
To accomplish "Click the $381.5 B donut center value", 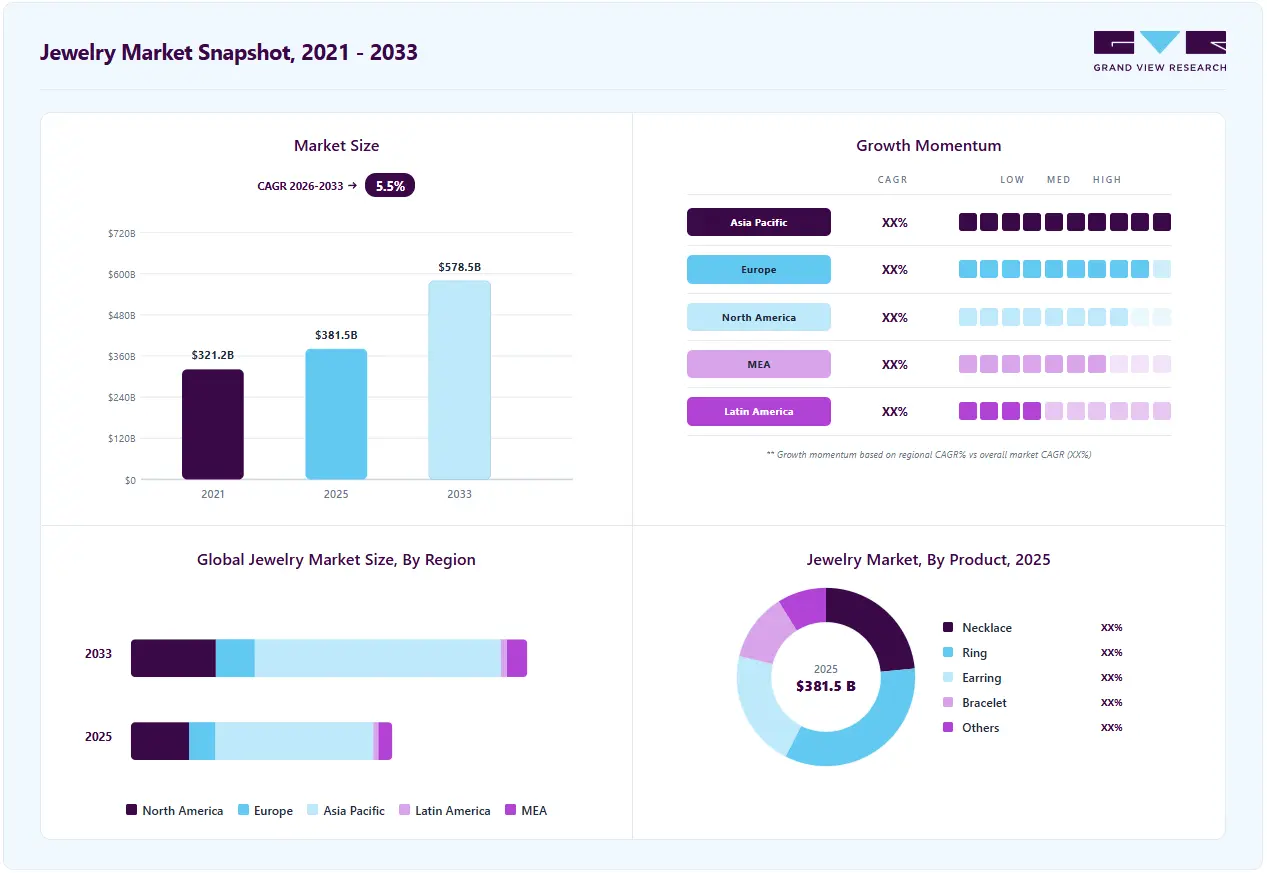I will (826, 686).
